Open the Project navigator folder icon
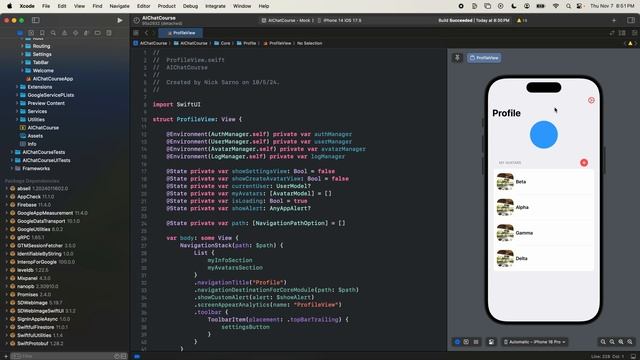The image size is (640, 360). point(20,33)
